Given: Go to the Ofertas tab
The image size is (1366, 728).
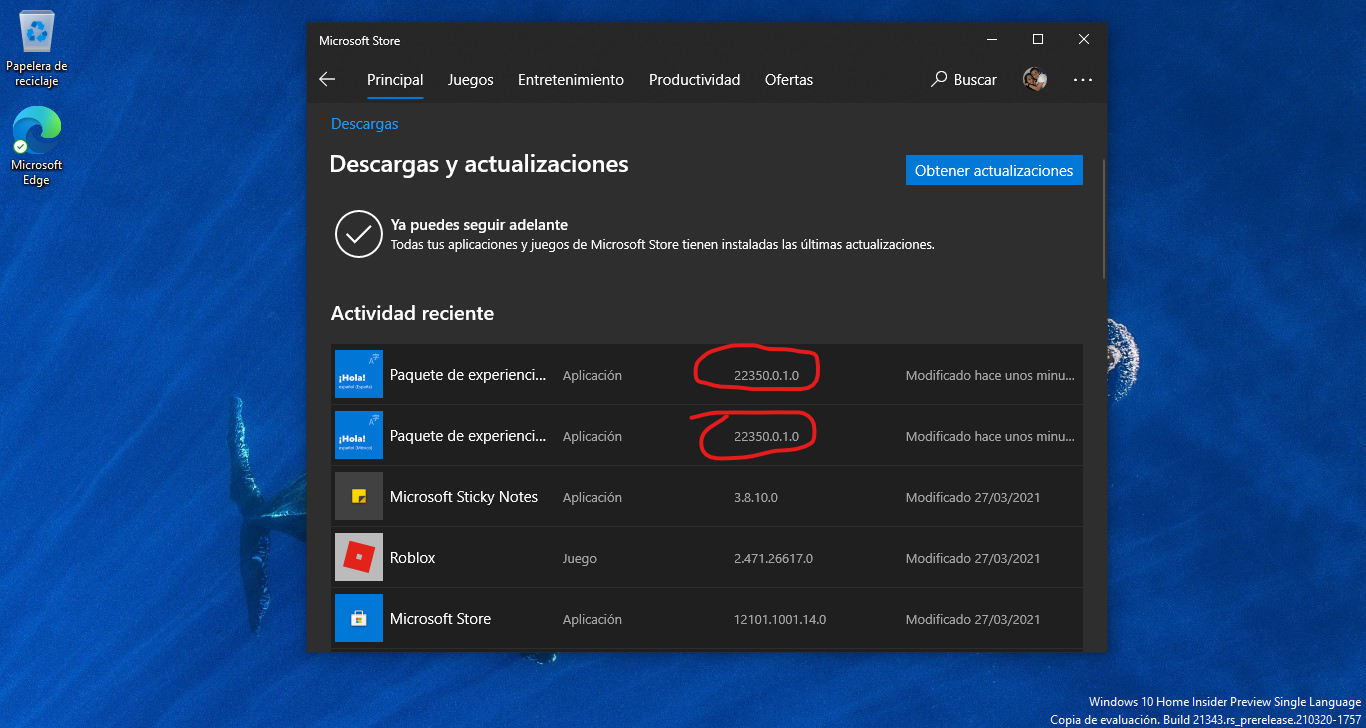Looking at the screenshot, I should (x=789, y=80).
